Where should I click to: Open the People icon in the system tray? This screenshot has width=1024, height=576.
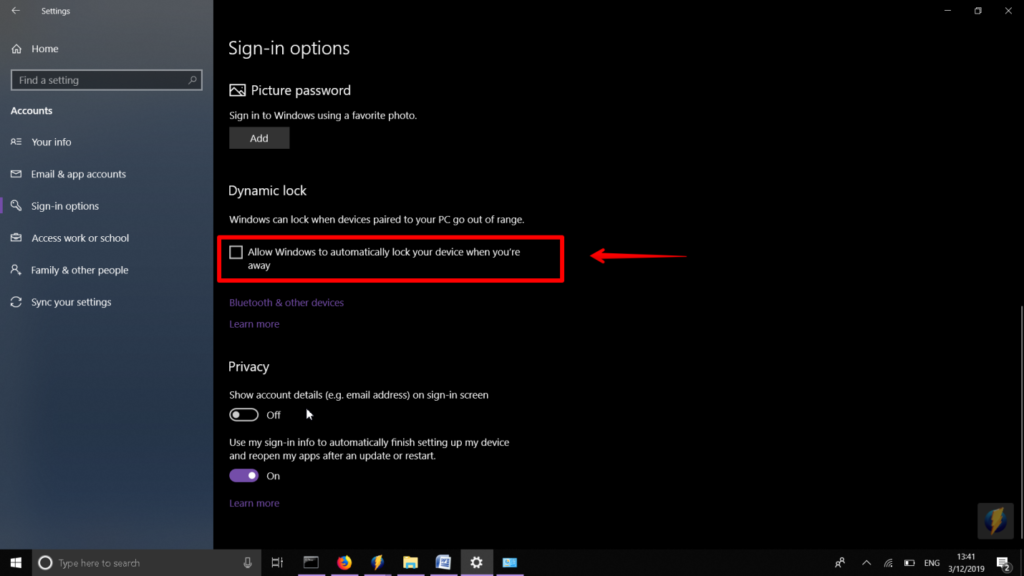tap(840, 562)
